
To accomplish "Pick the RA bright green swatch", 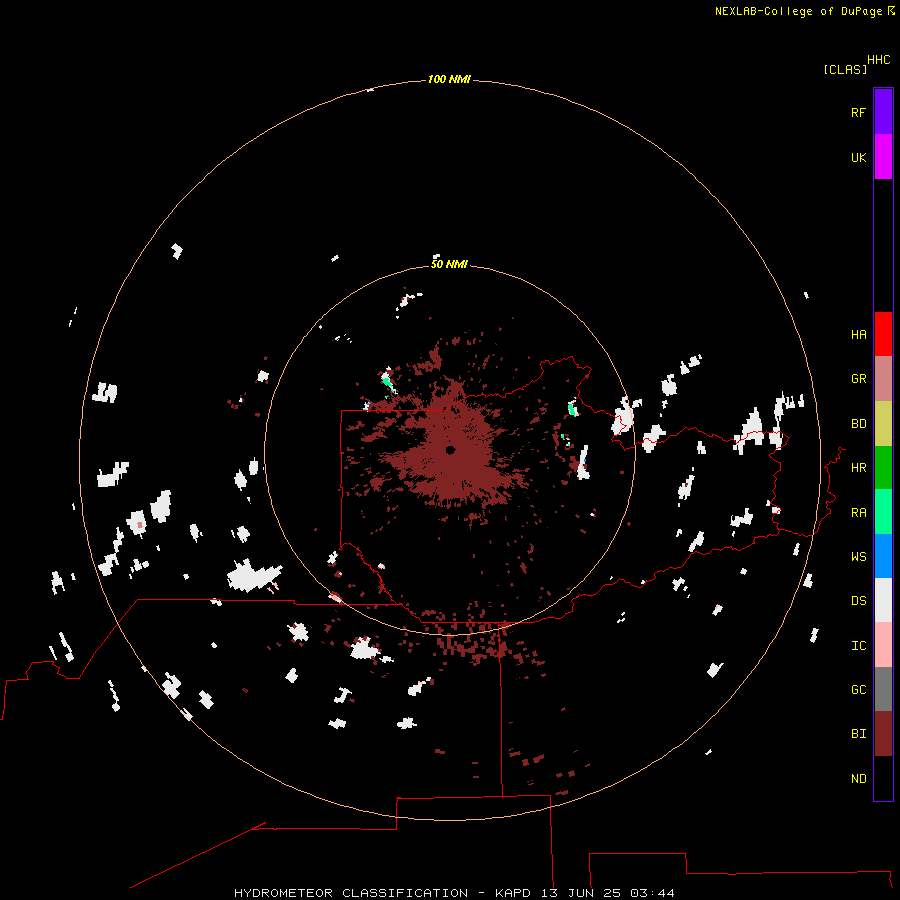I will tap(883, 512).
